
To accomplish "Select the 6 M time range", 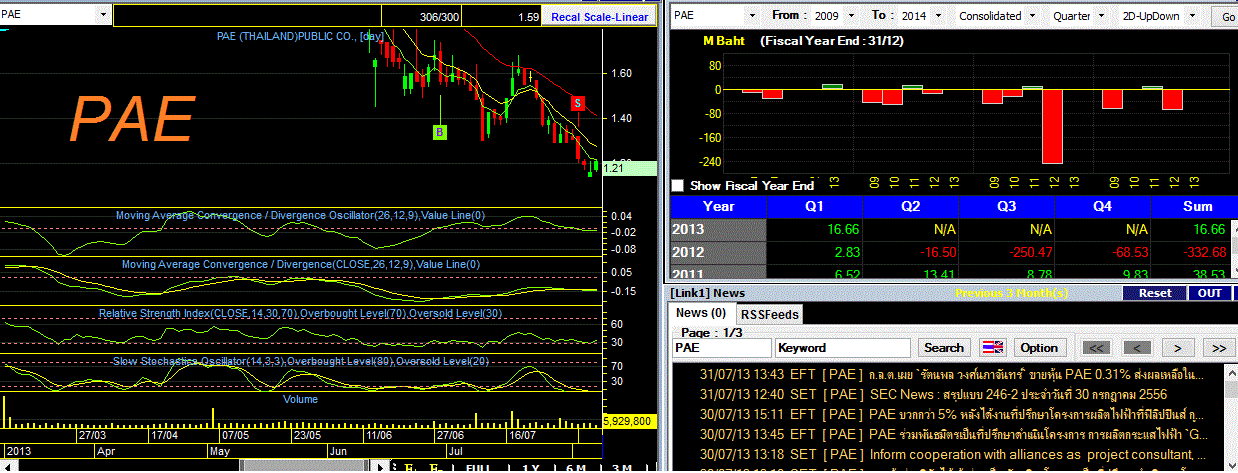I will (575, 467).
